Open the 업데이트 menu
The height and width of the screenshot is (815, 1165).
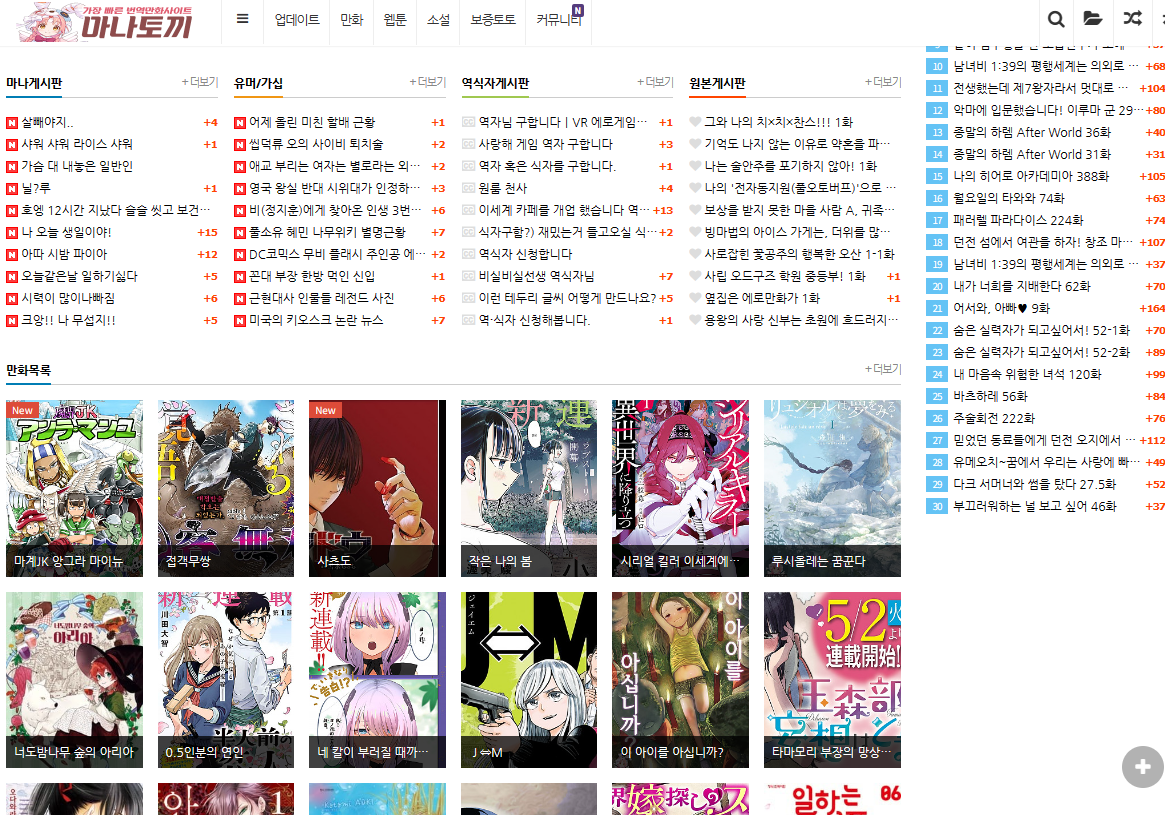pyautogui.click(x=296, y=20)
